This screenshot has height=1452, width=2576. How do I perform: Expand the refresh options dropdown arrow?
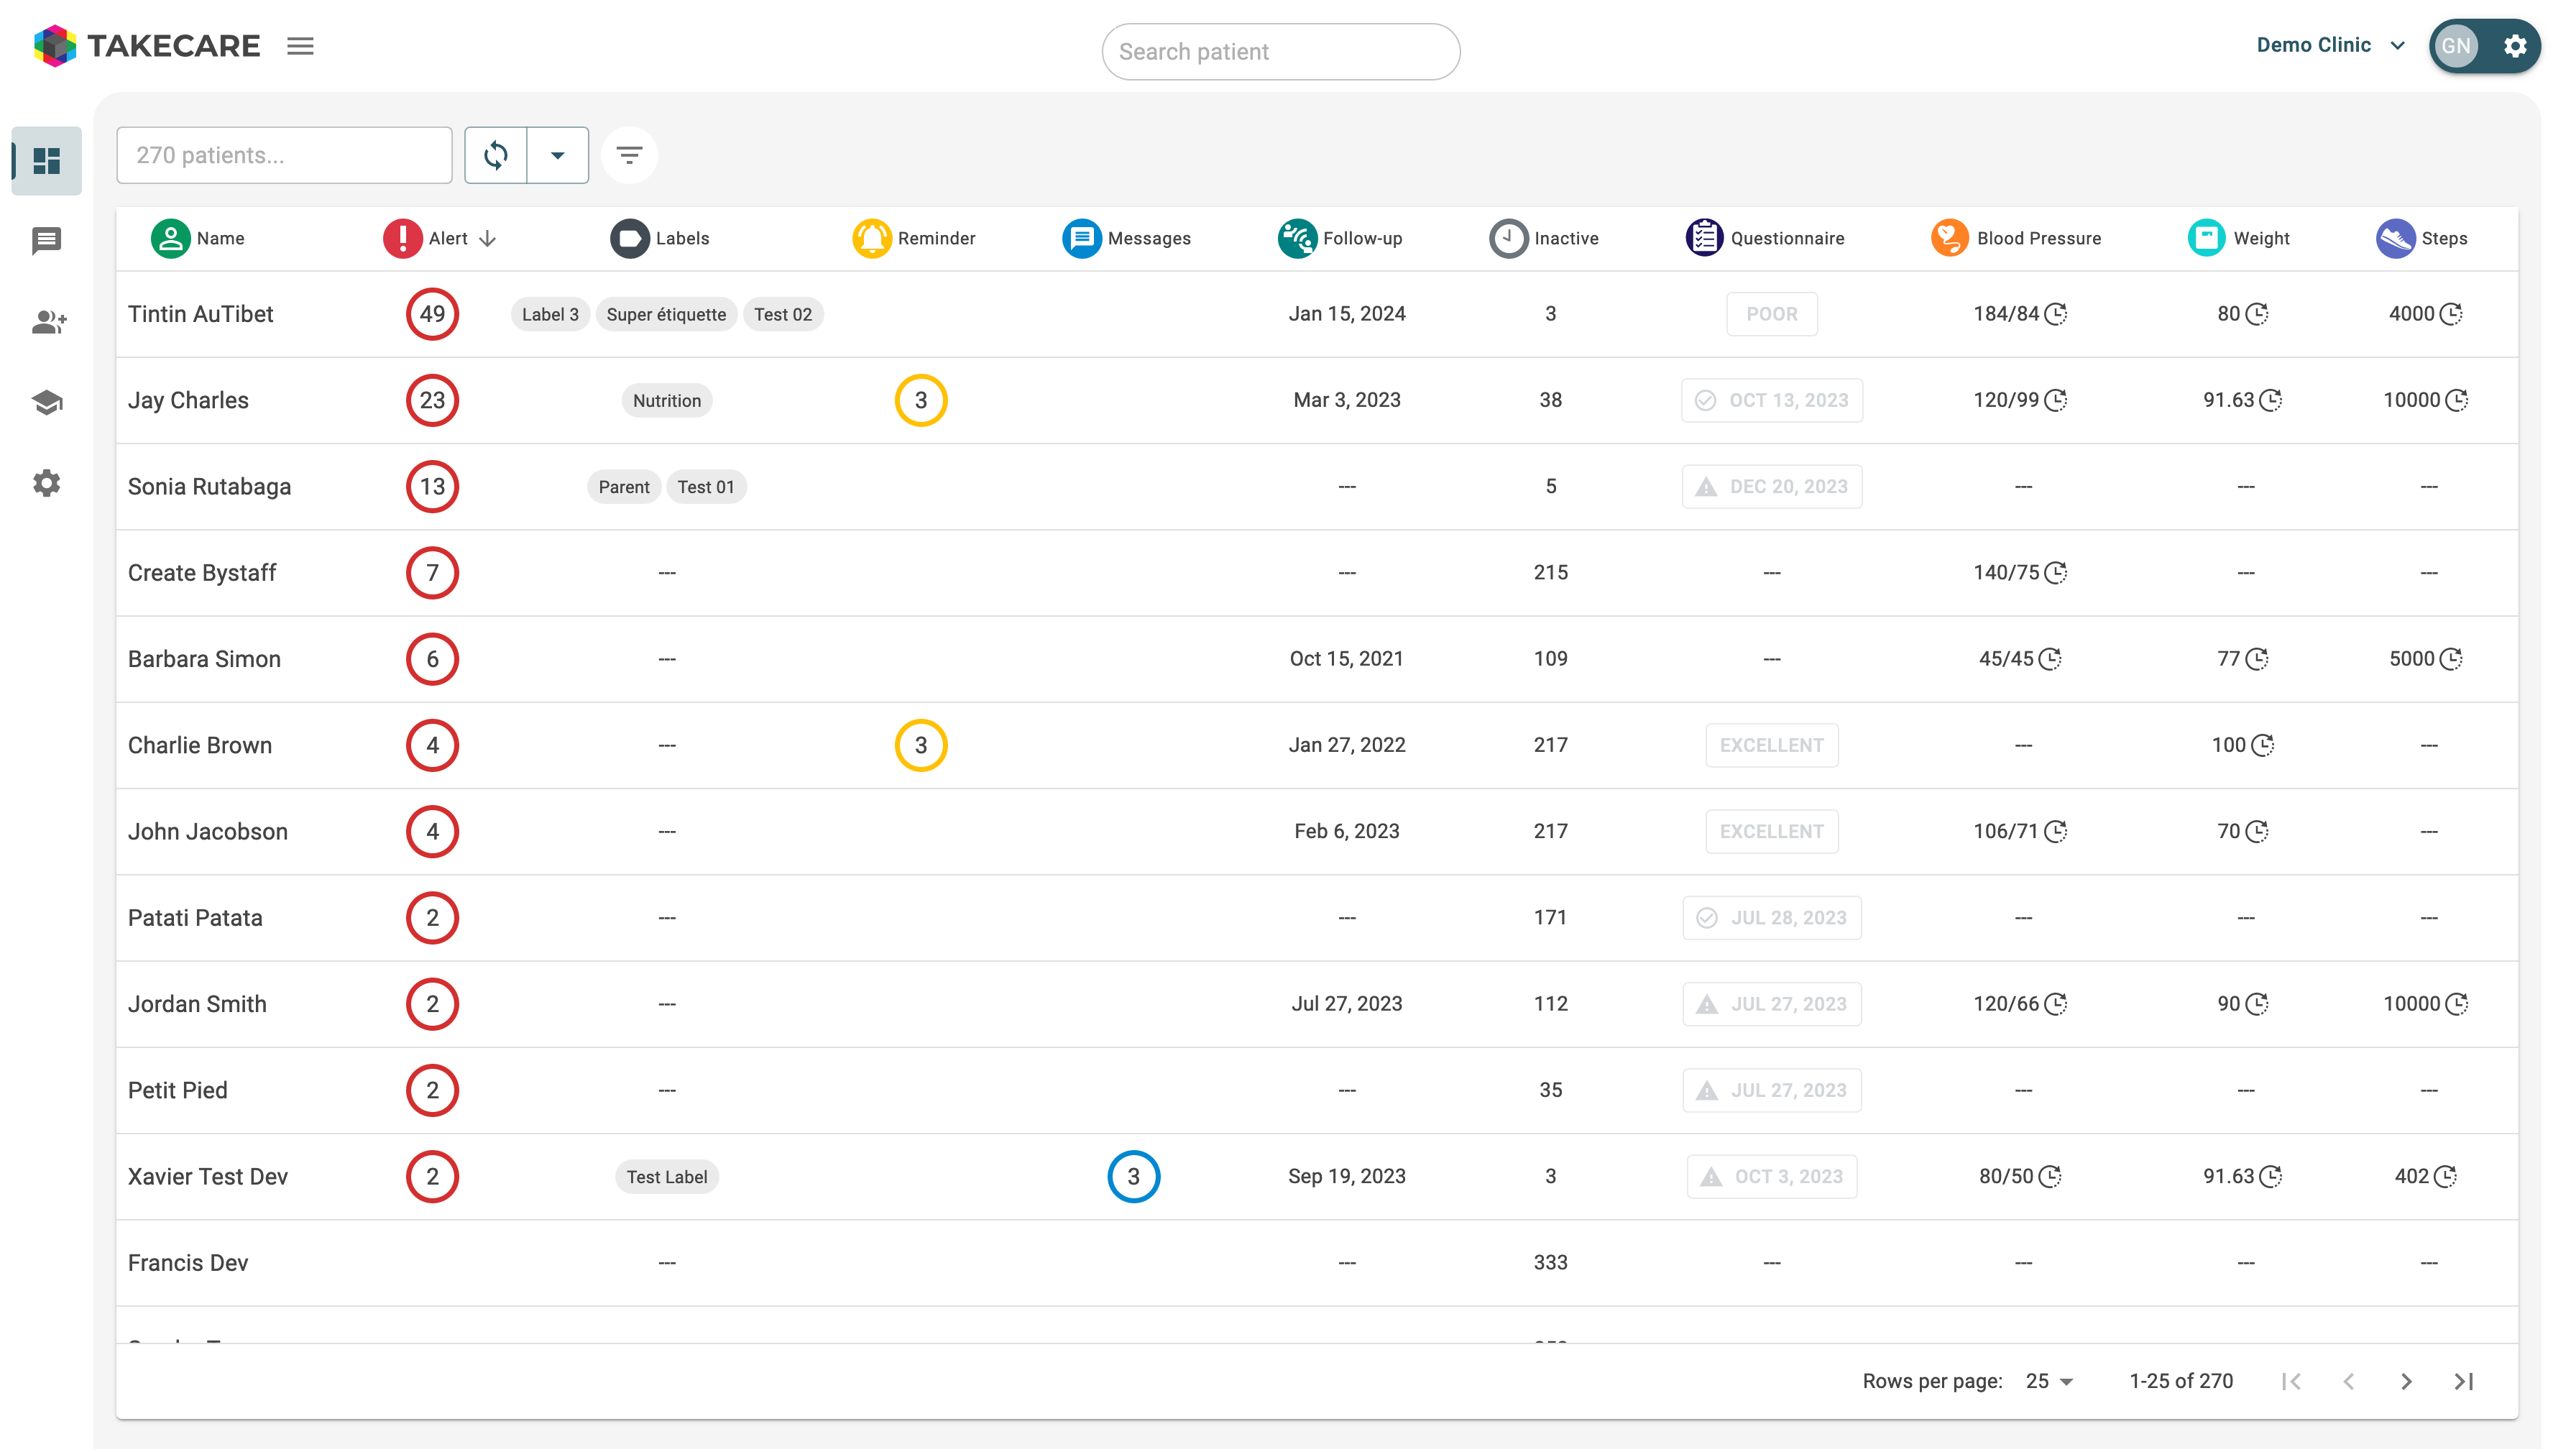coord(558,155)
